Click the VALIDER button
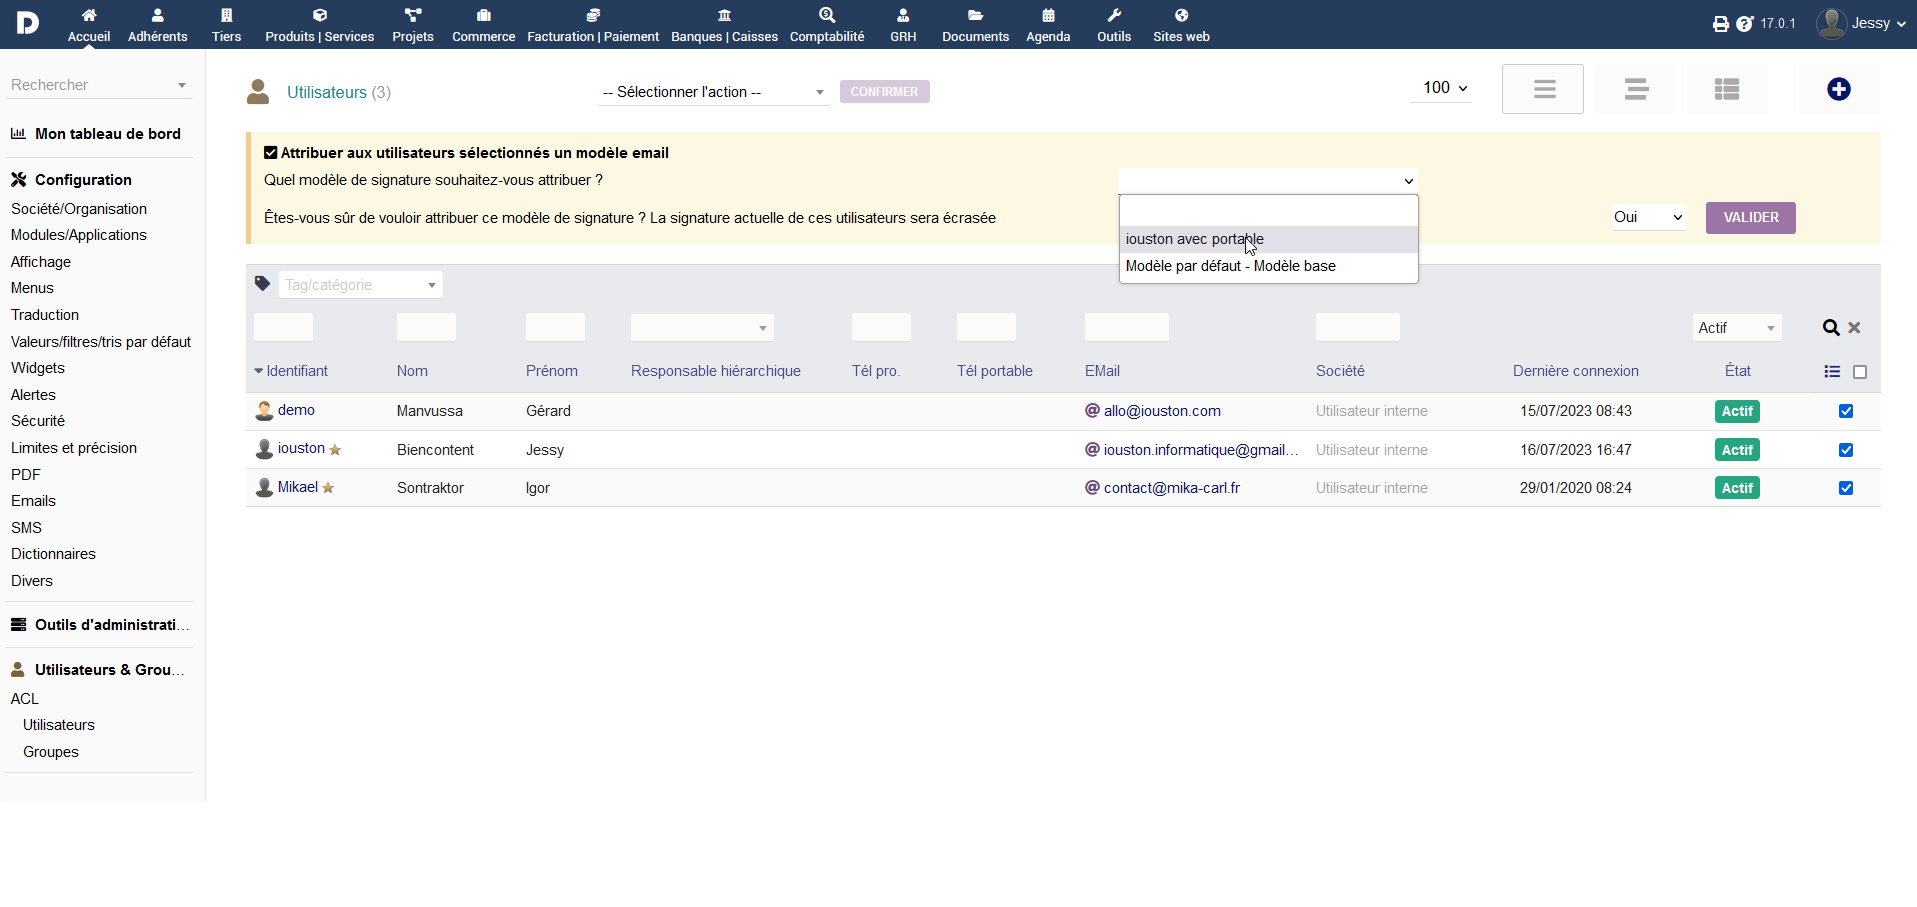The width and height of the screenshot is (1917, 907). 1750,217
